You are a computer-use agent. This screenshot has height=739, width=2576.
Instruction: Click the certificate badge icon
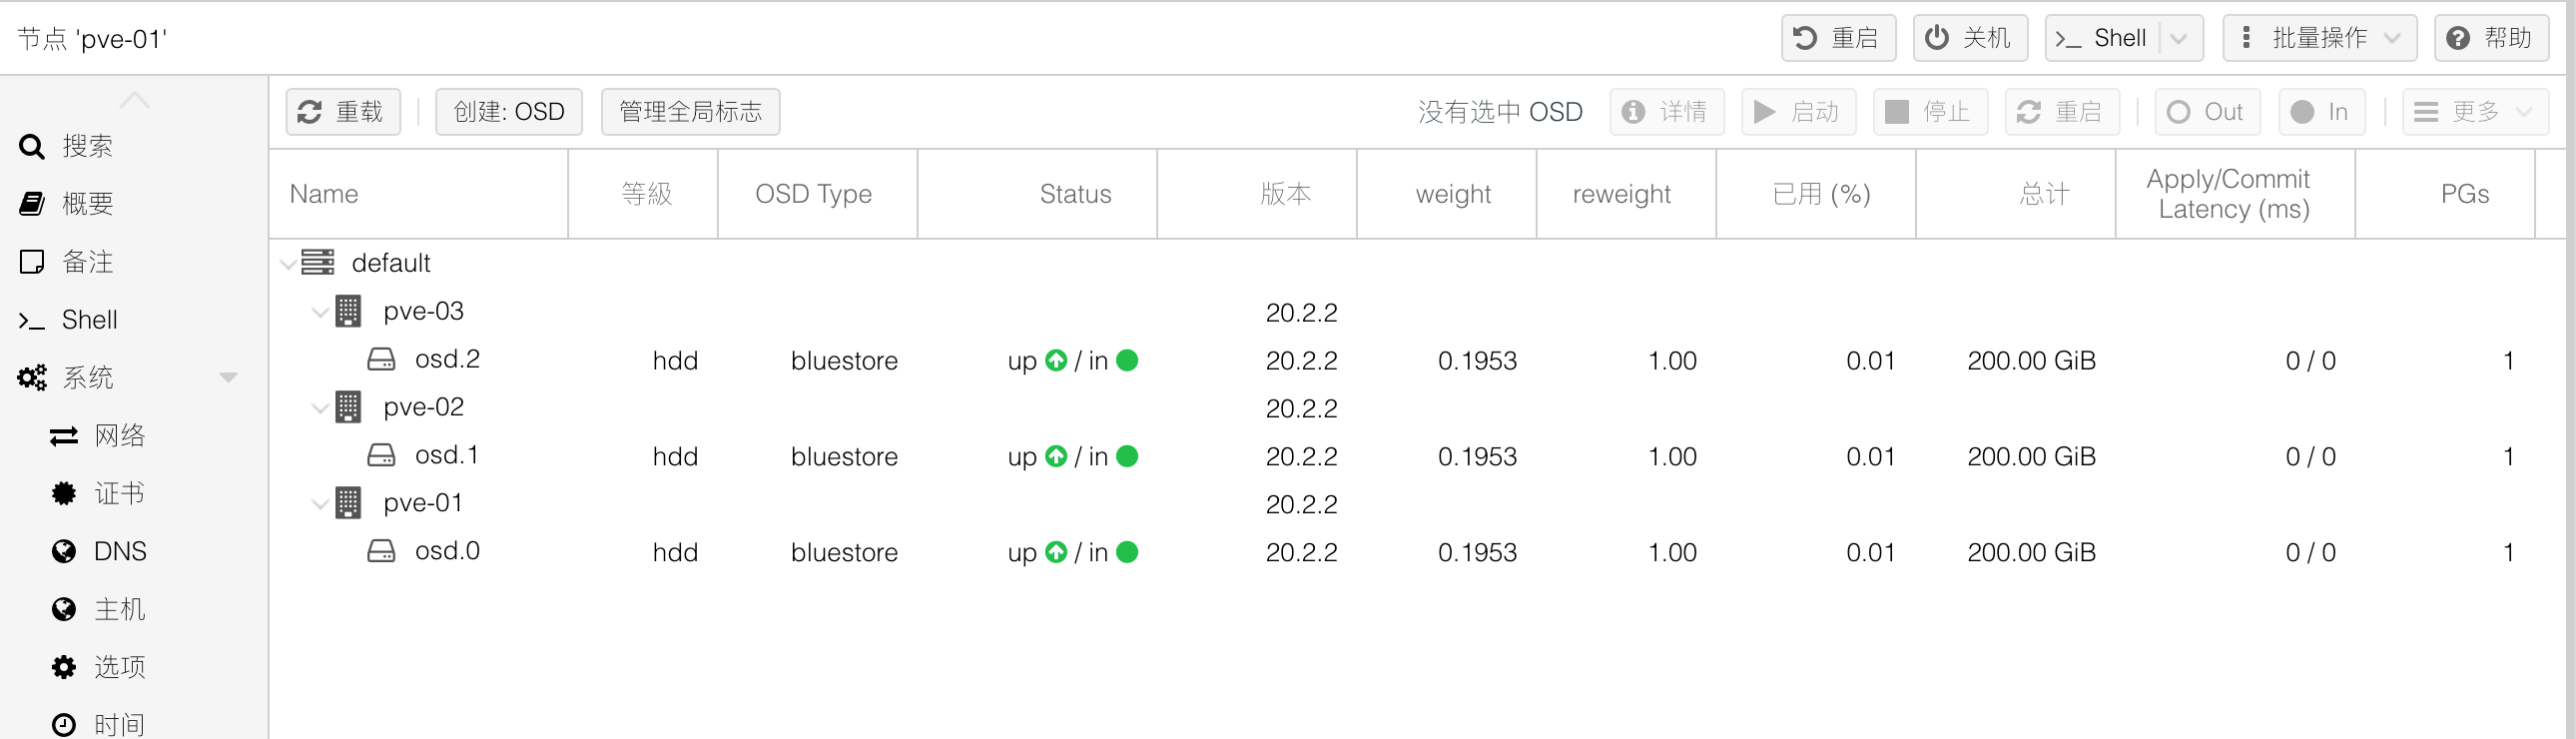pyautogui.click(x=64, y=494)
